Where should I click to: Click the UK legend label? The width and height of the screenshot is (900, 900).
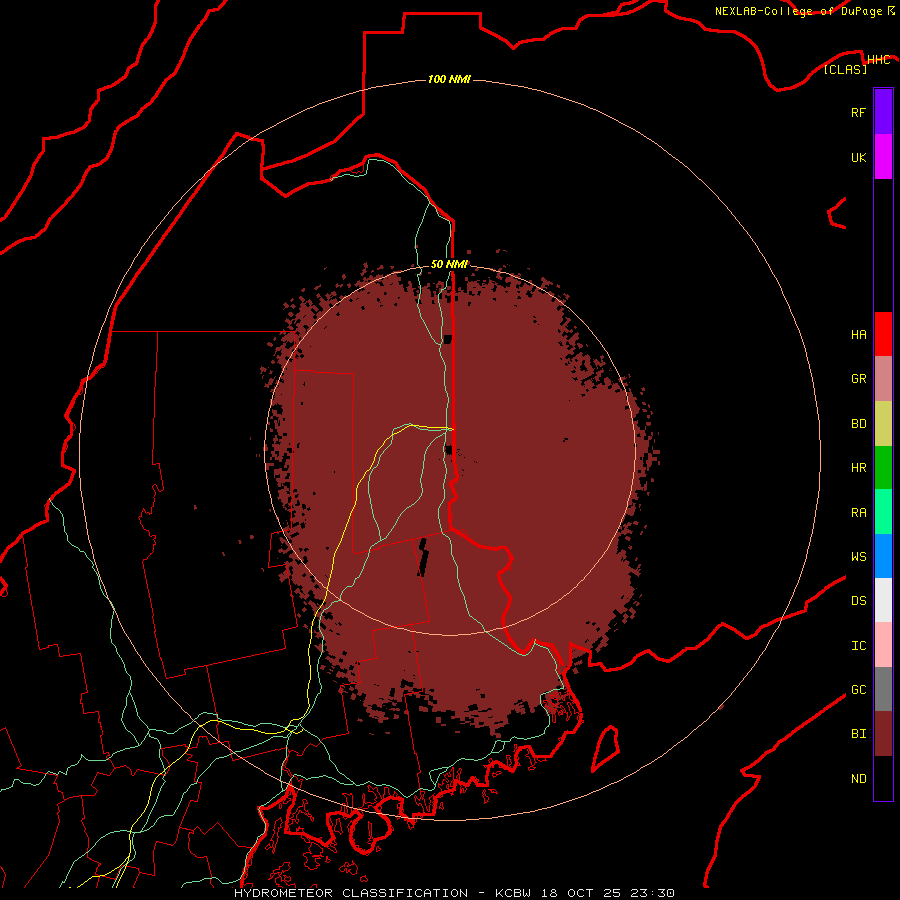click(x=858, y=157)
